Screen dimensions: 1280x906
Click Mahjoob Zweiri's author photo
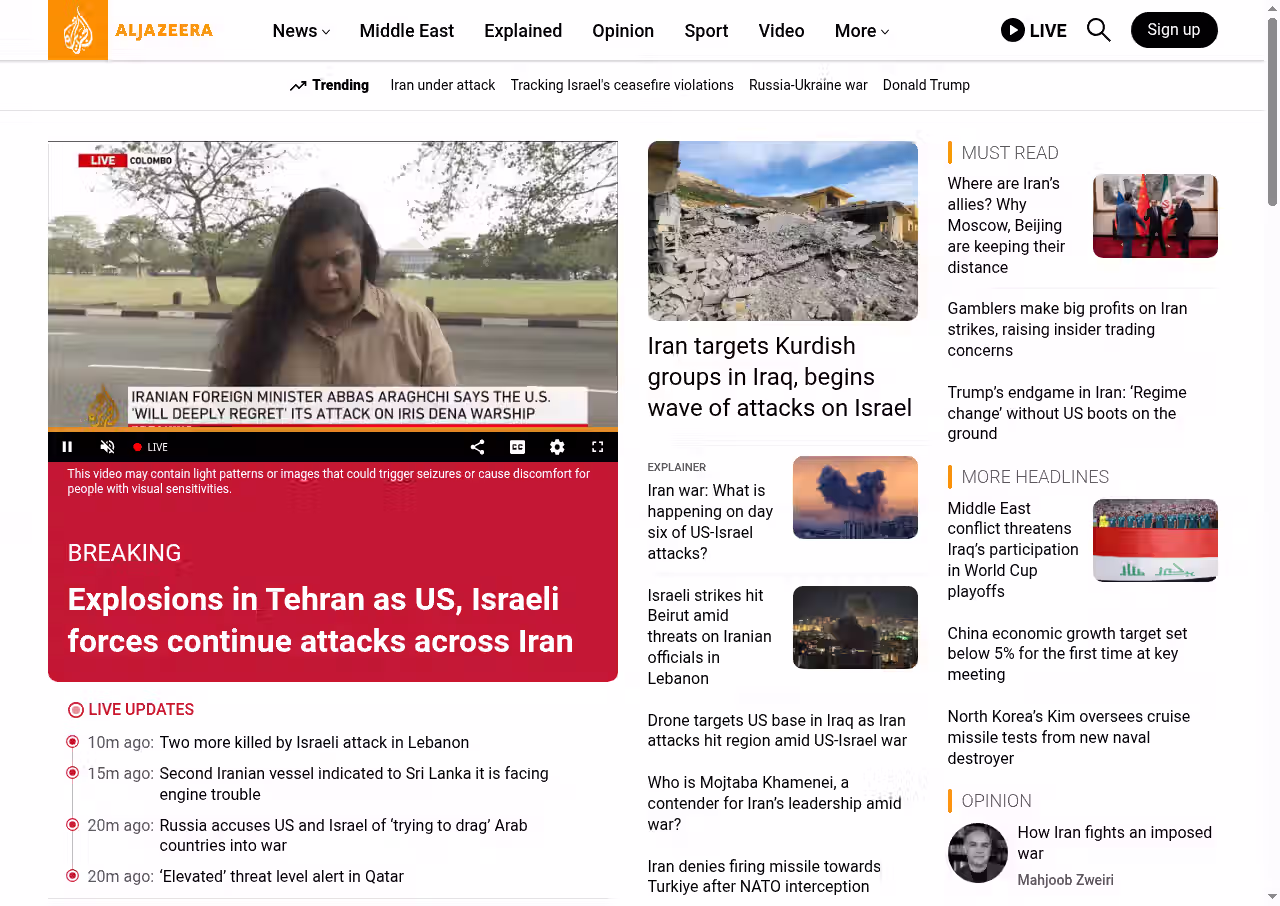977,853
